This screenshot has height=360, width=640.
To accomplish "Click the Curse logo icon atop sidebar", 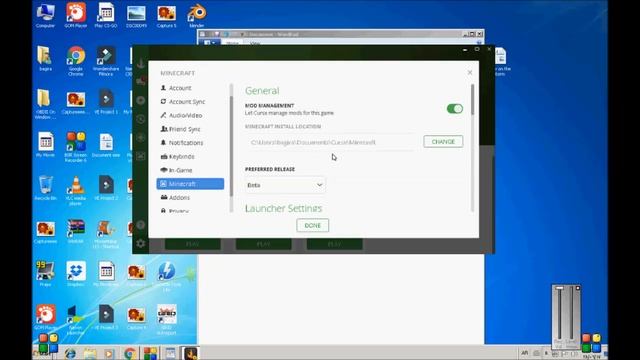I will (141, 63).
